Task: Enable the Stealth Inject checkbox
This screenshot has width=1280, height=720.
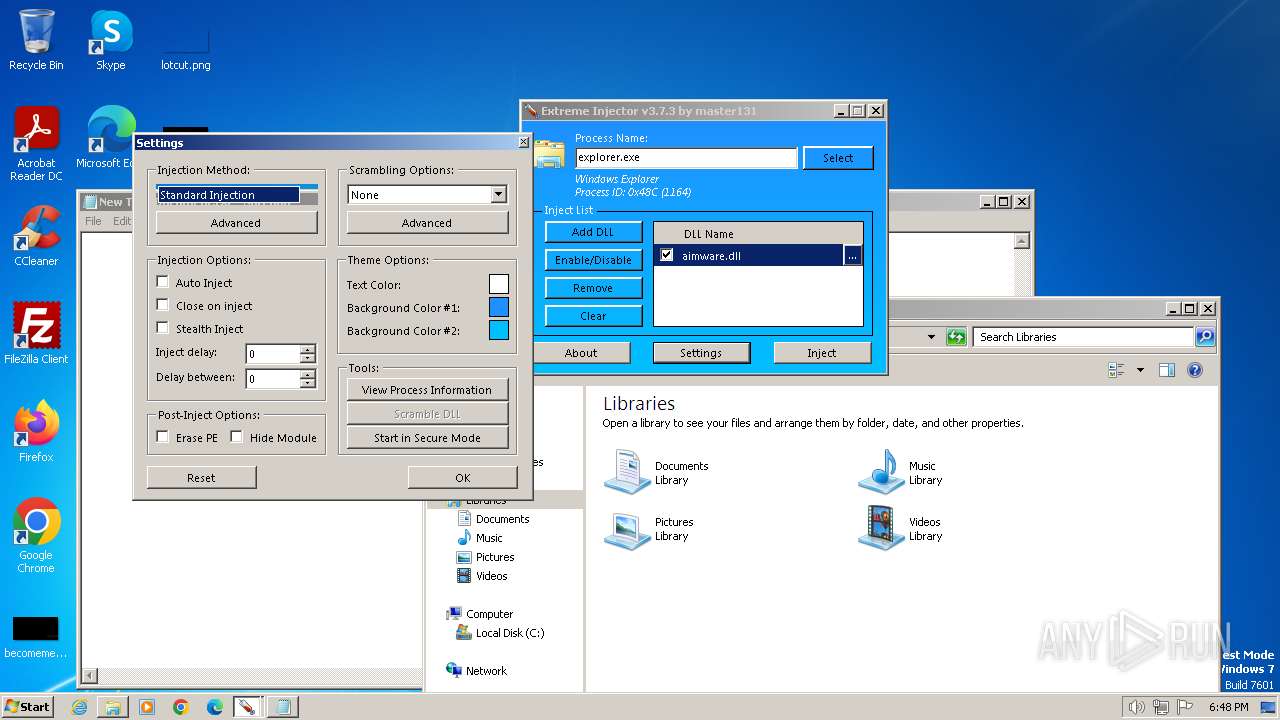Action: 163,329
